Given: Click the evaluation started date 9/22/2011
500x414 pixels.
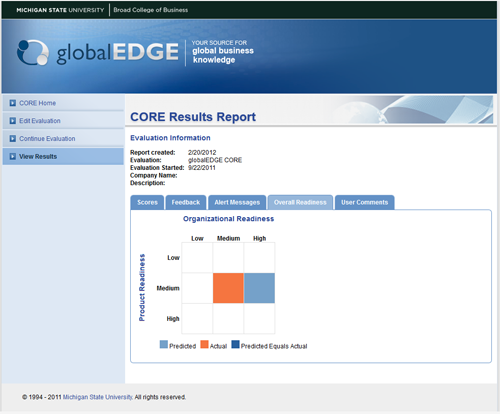Looking at the screenshot, I should (x=202, y=168).
